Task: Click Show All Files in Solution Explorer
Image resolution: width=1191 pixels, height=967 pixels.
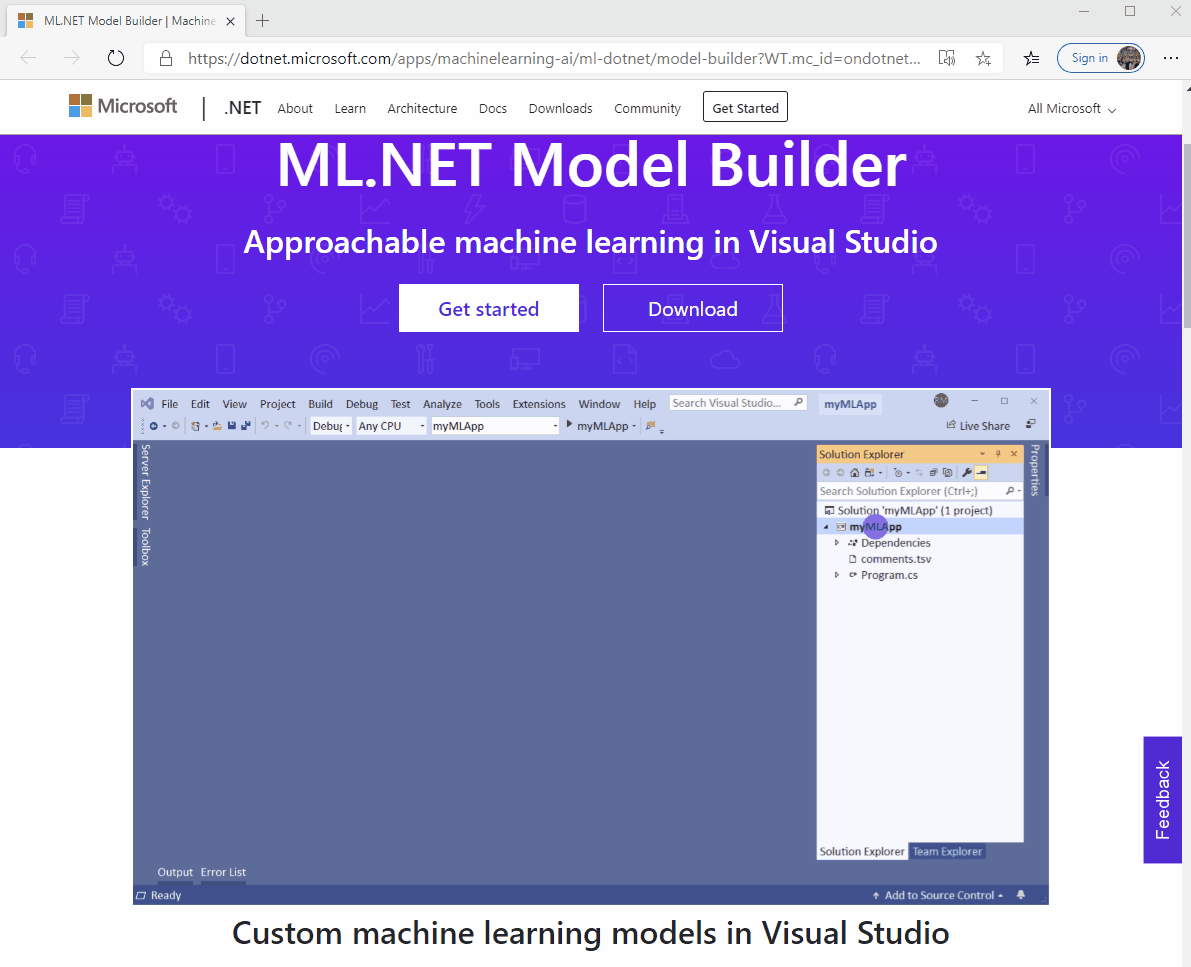Action: pos(948,472)
